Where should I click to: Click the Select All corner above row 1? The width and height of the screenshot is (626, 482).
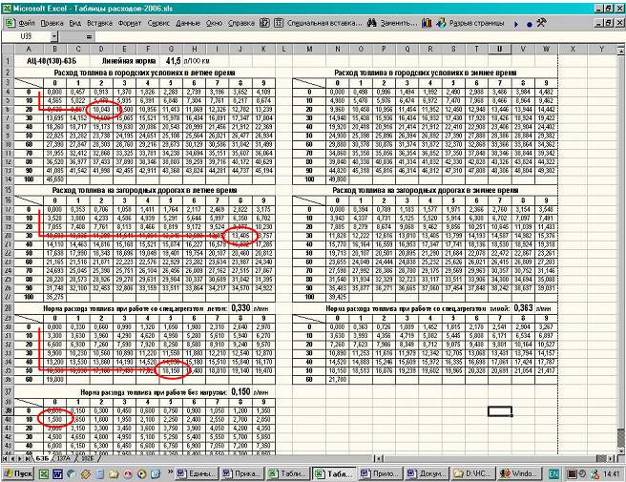click(8, 48)
